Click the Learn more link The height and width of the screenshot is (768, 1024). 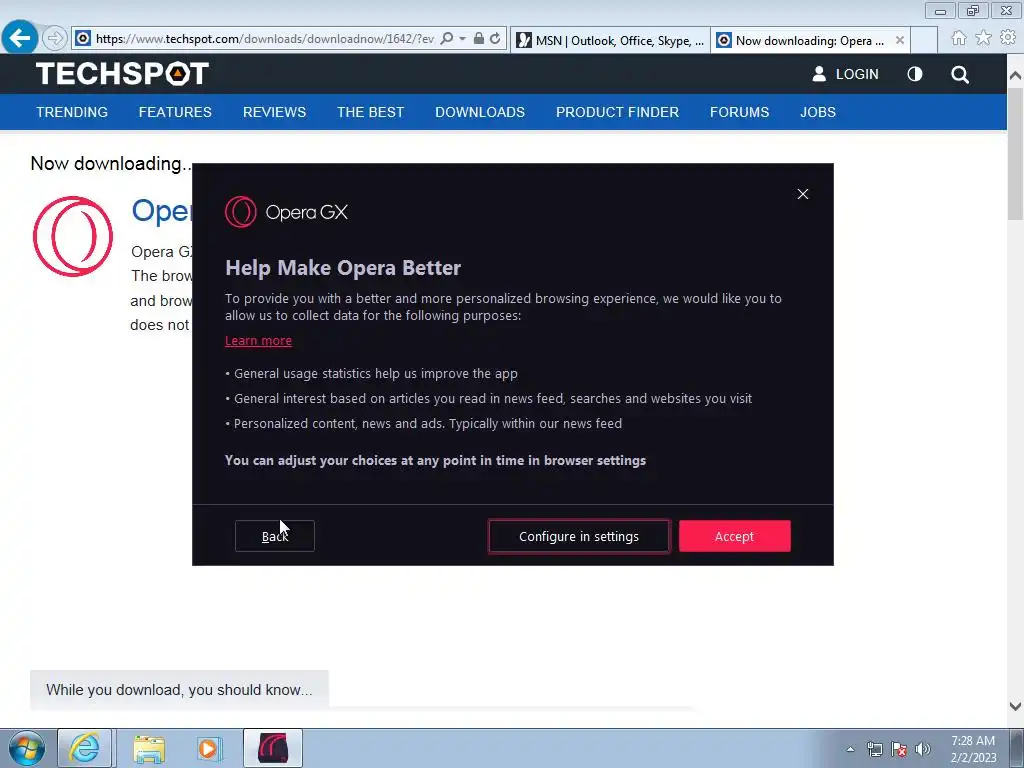[x=258, y=341]
